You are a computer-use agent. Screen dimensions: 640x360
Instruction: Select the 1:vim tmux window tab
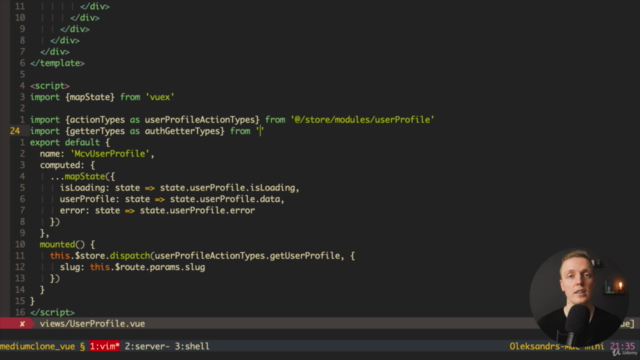click(105, 346)
